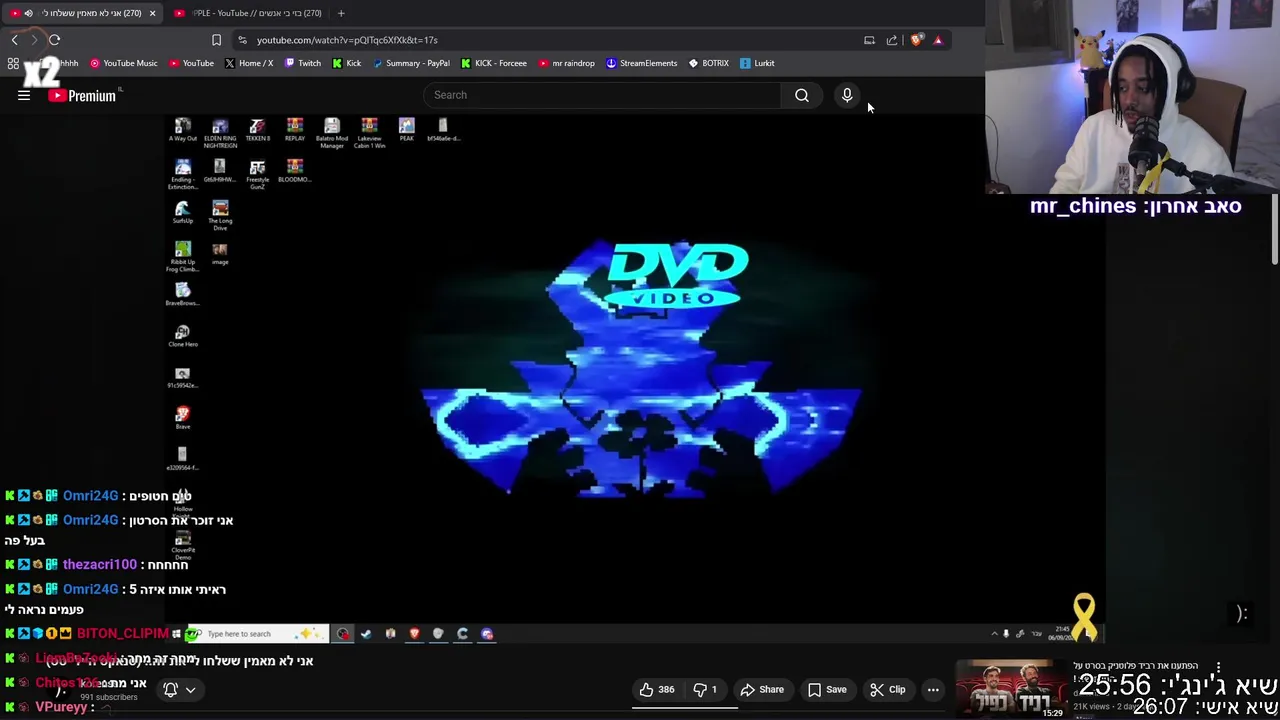Open the Brave Shields lion icon
The width and height of the screenshot is (1280, 720).
pyautogui.click(x=916, y=40)
